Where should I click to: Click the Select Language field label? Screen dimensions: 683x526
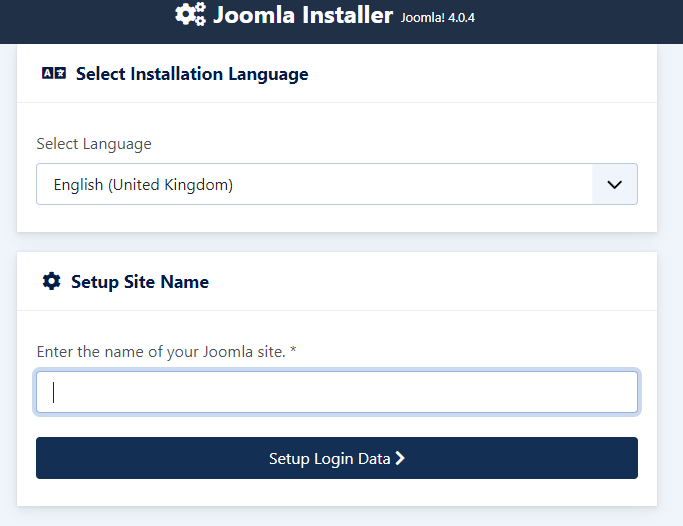pos(94,144)
